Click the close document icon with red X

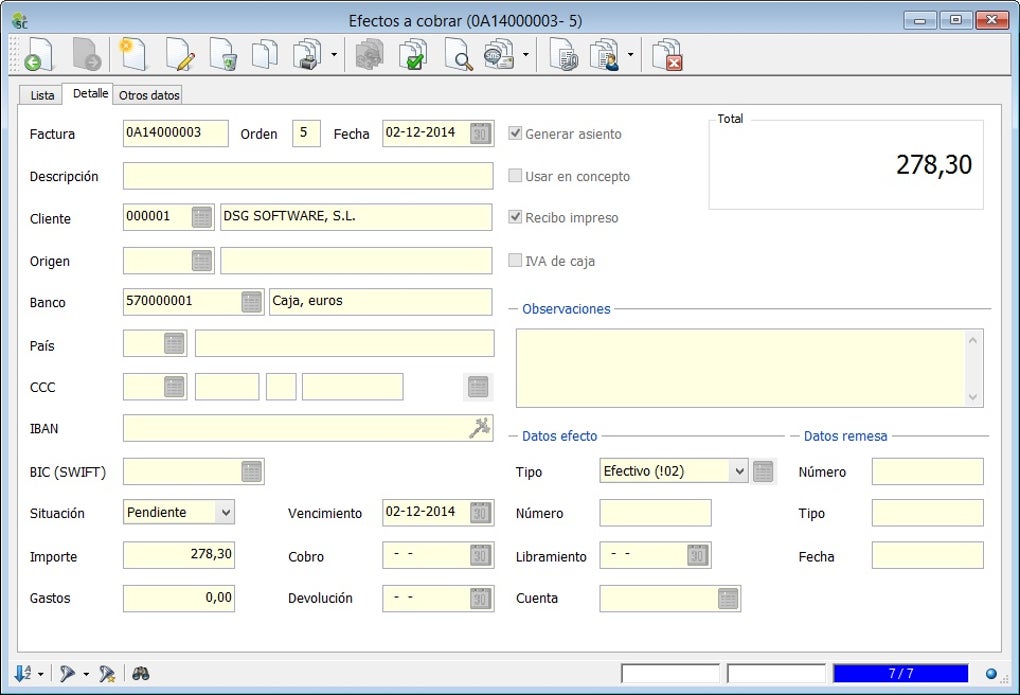pos(667,54)
